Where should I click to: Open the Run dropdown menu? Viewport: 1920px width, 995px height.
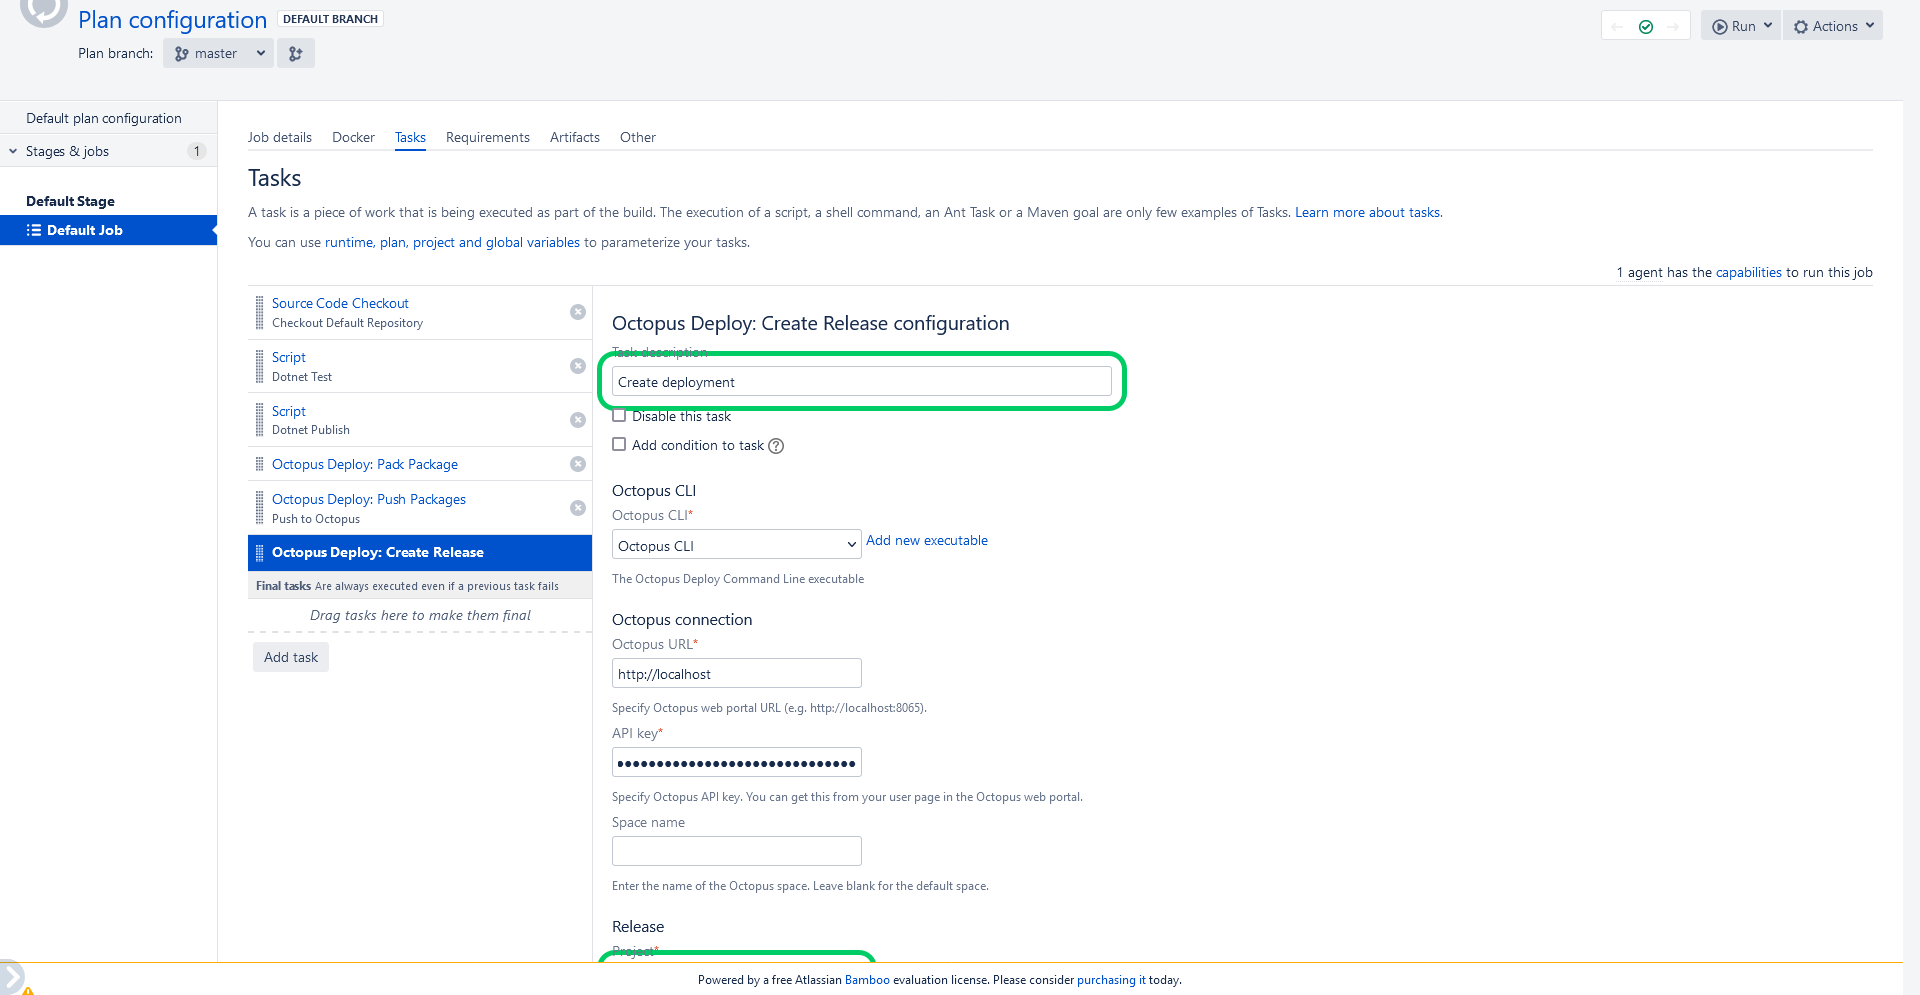click(1741, 26)
